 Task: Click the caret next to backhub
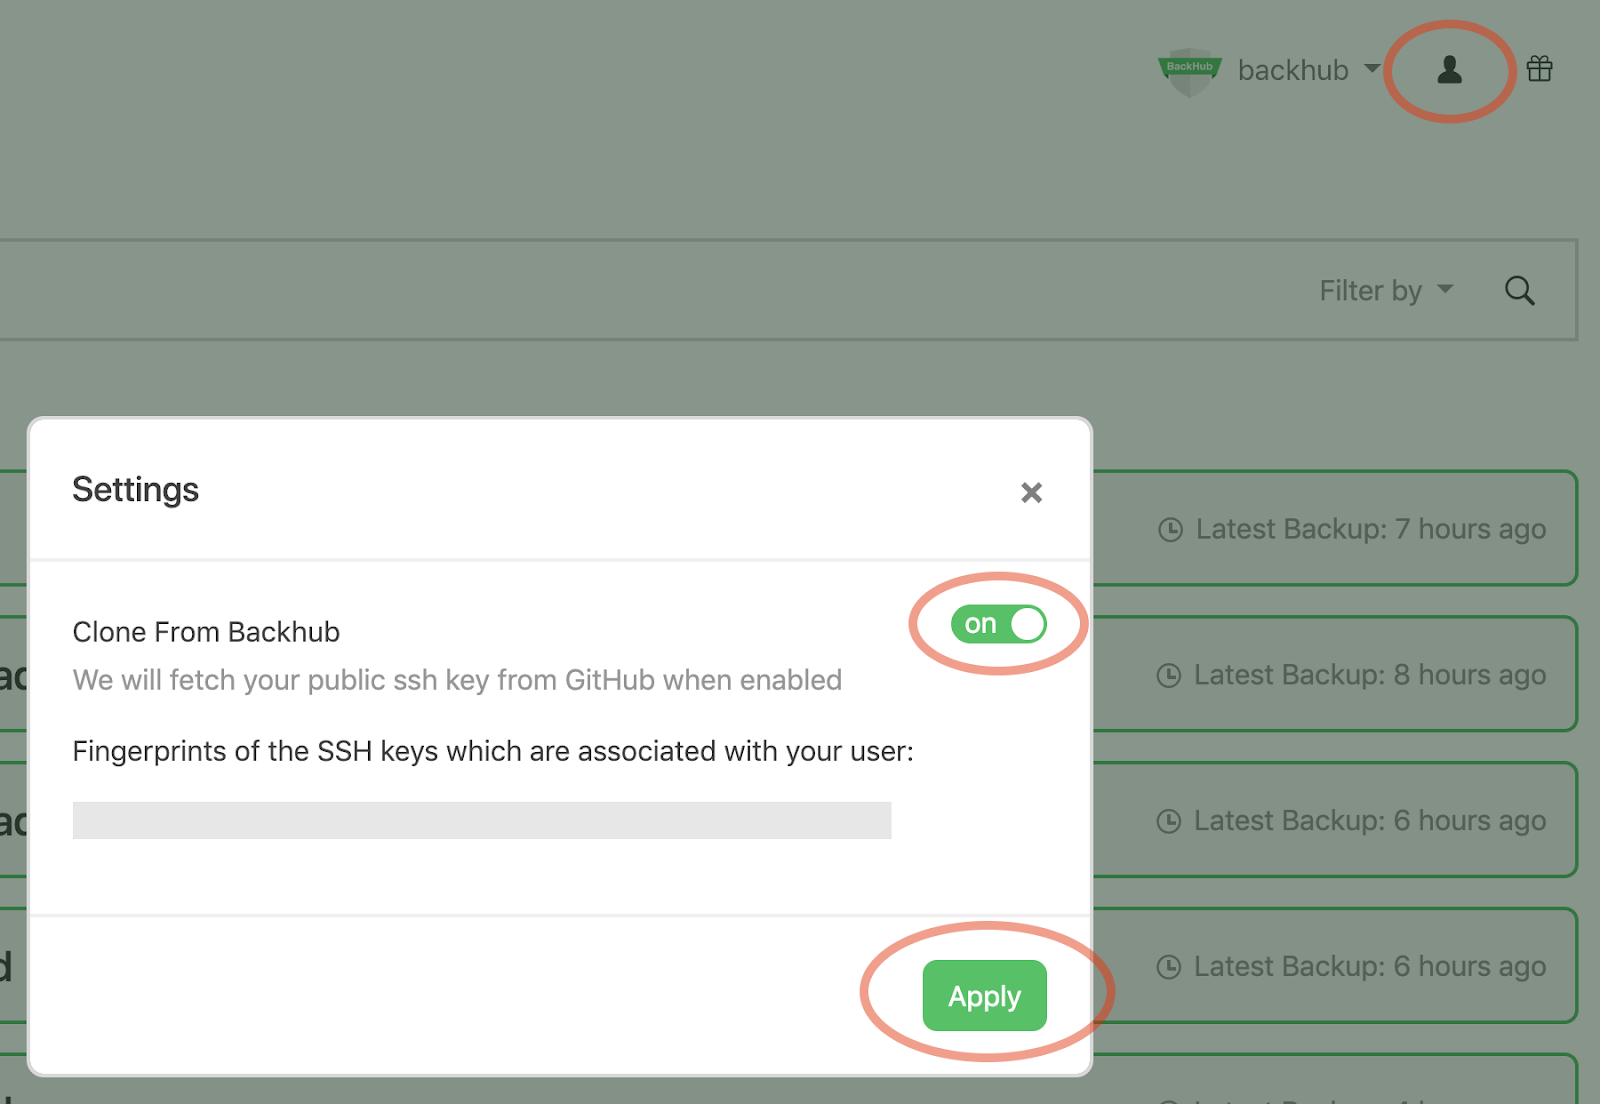coord(1372,69)
